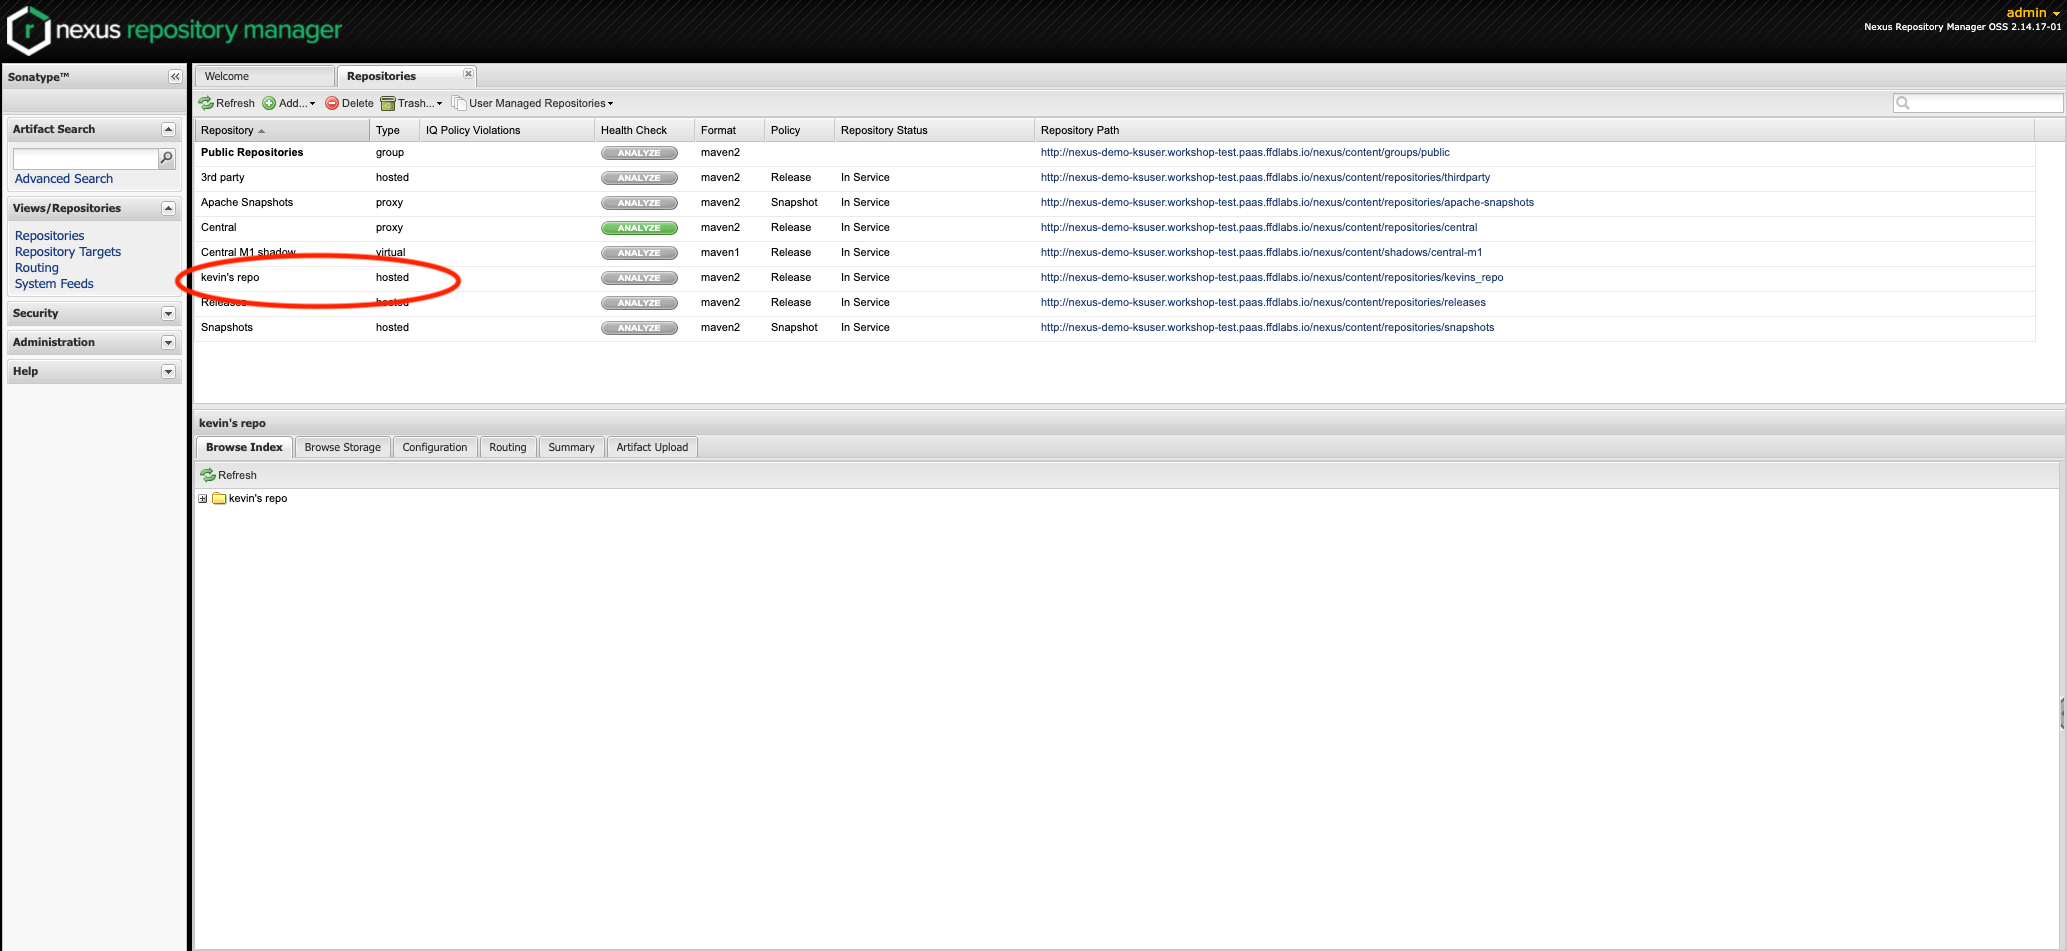This screenshot has width=2067, height=951.
Task: Open System Feeds in the sidebar
Action: tap(54, 284)
